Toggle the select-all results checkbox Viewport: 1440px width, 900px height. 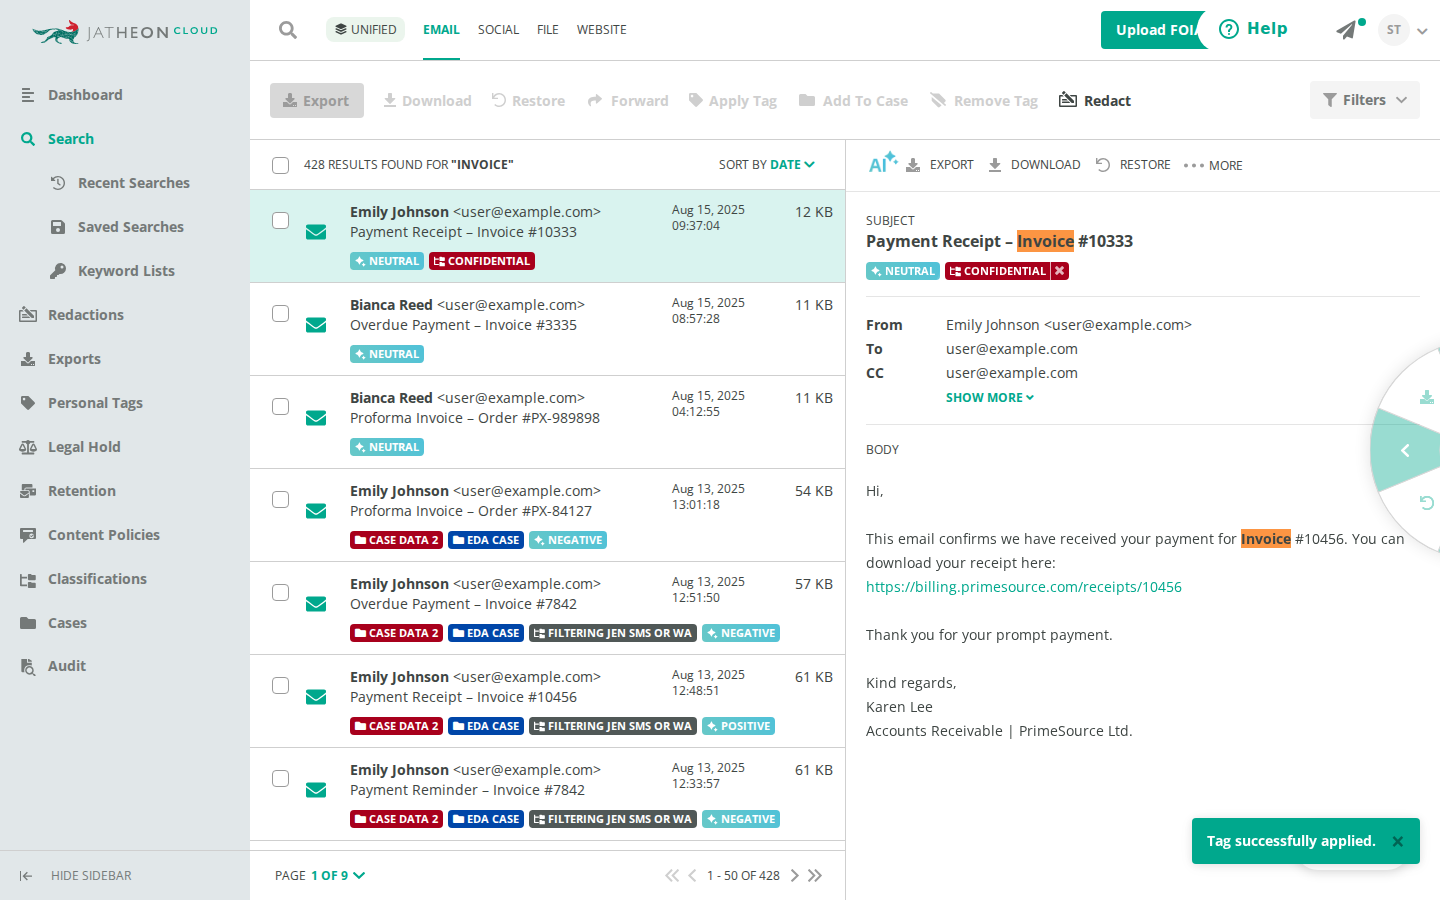(281, 165)
